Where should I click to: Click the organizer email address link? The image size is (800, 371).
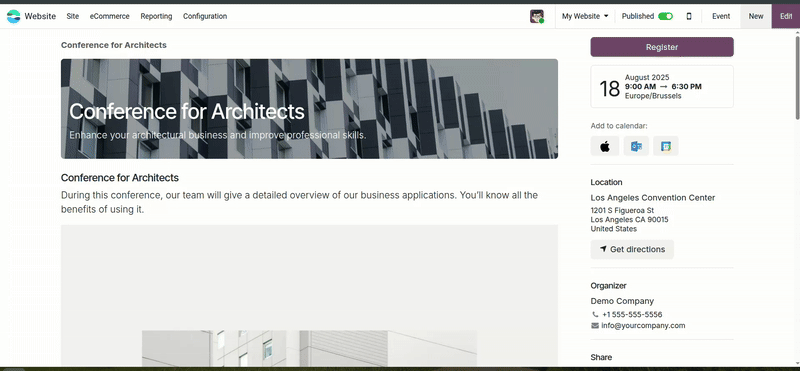[643, 326]
